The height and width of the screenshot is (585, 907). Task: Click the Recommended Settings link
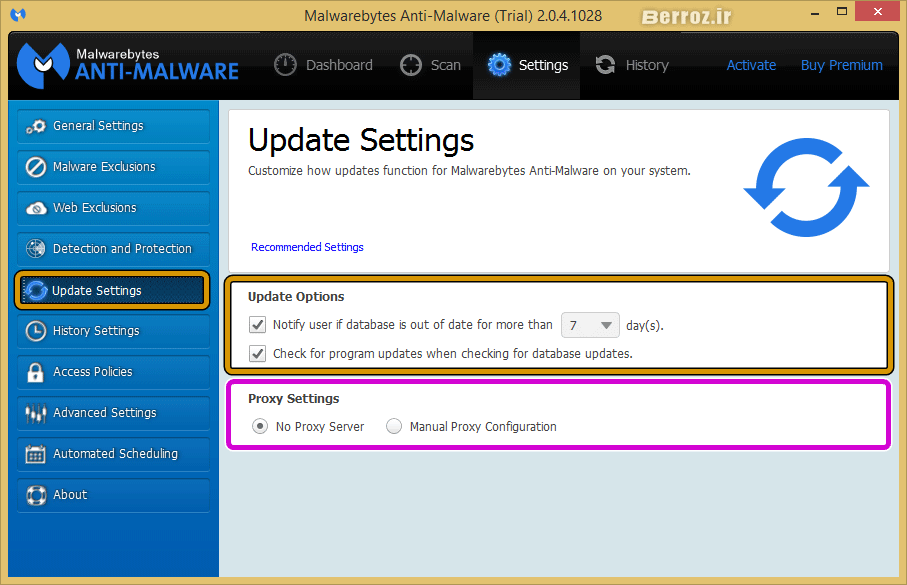coord(307,247)
